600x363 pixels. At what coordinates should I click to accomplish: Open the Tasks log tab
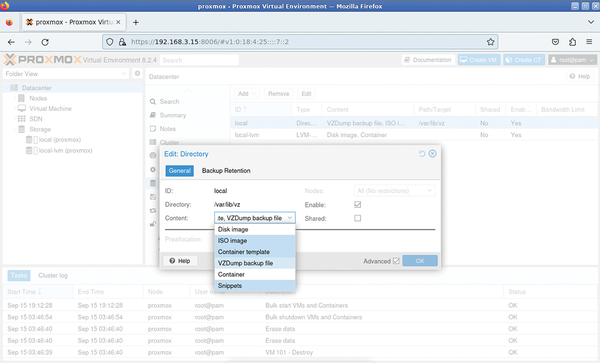[x=19, y=275]
